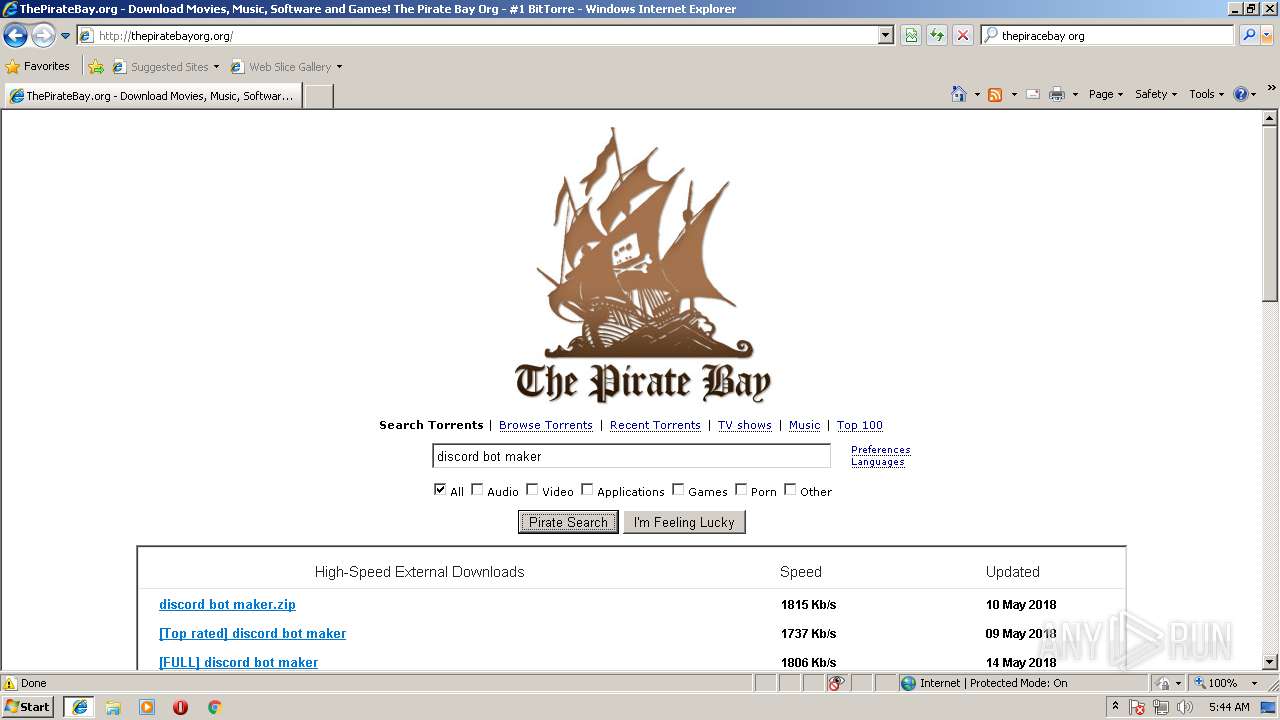Click the zoom level magnifier icon
Screen dimensions: 1280x720
(x=1200, y=683)
